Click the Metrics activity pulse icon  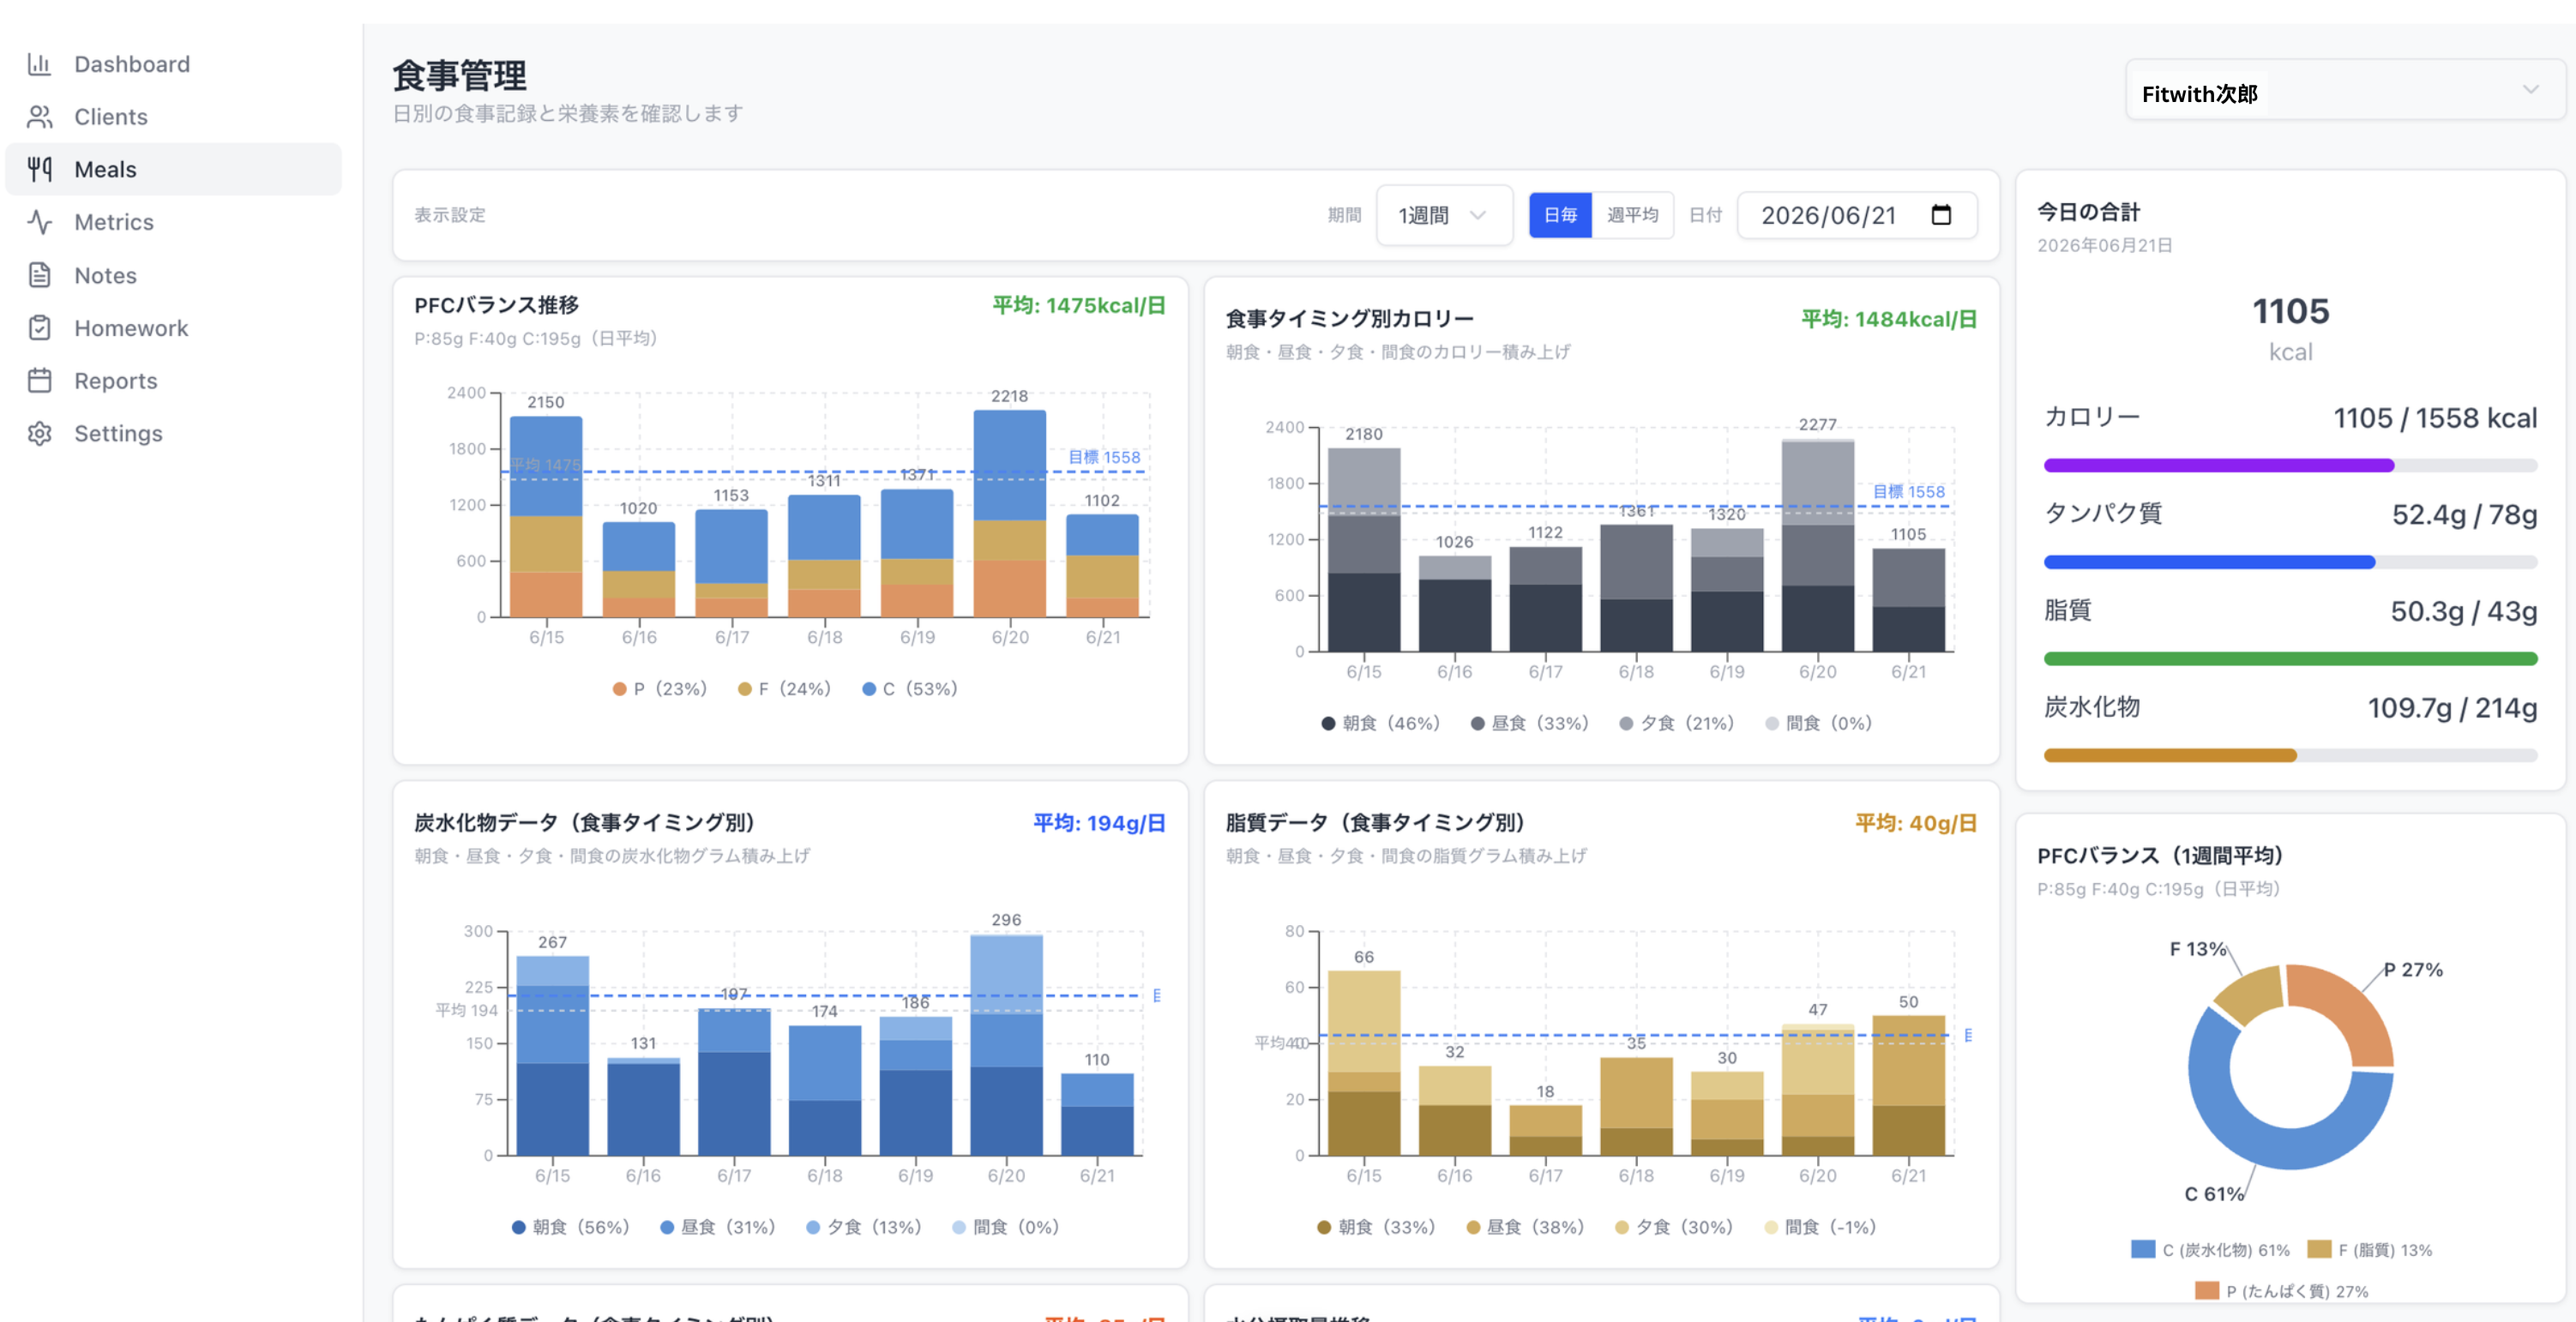pos(39,222)
